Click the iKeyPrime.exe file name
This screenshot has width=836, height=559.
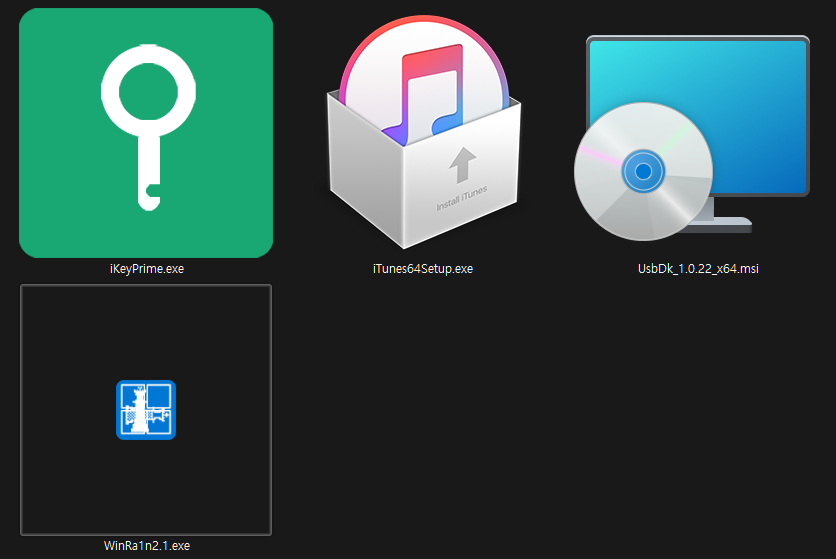[x=147, y=269]
